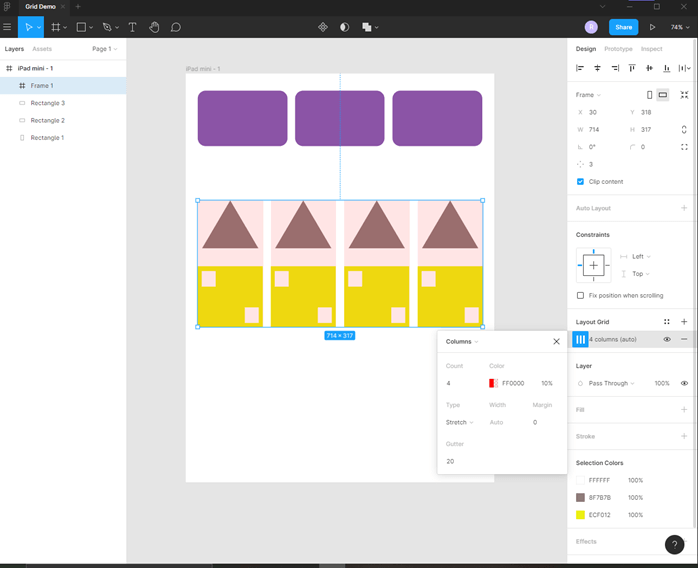The width and height of the screenshot is (698, 568).
Task: Switch to the Assets tab
Action: [42, 49]
